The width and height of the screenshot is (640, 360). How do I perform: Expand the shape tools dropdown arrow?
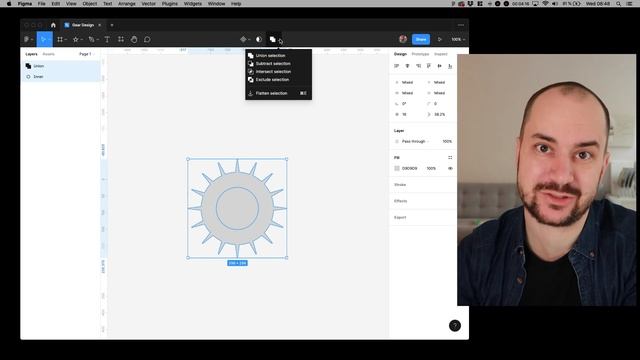click(82, 40)
